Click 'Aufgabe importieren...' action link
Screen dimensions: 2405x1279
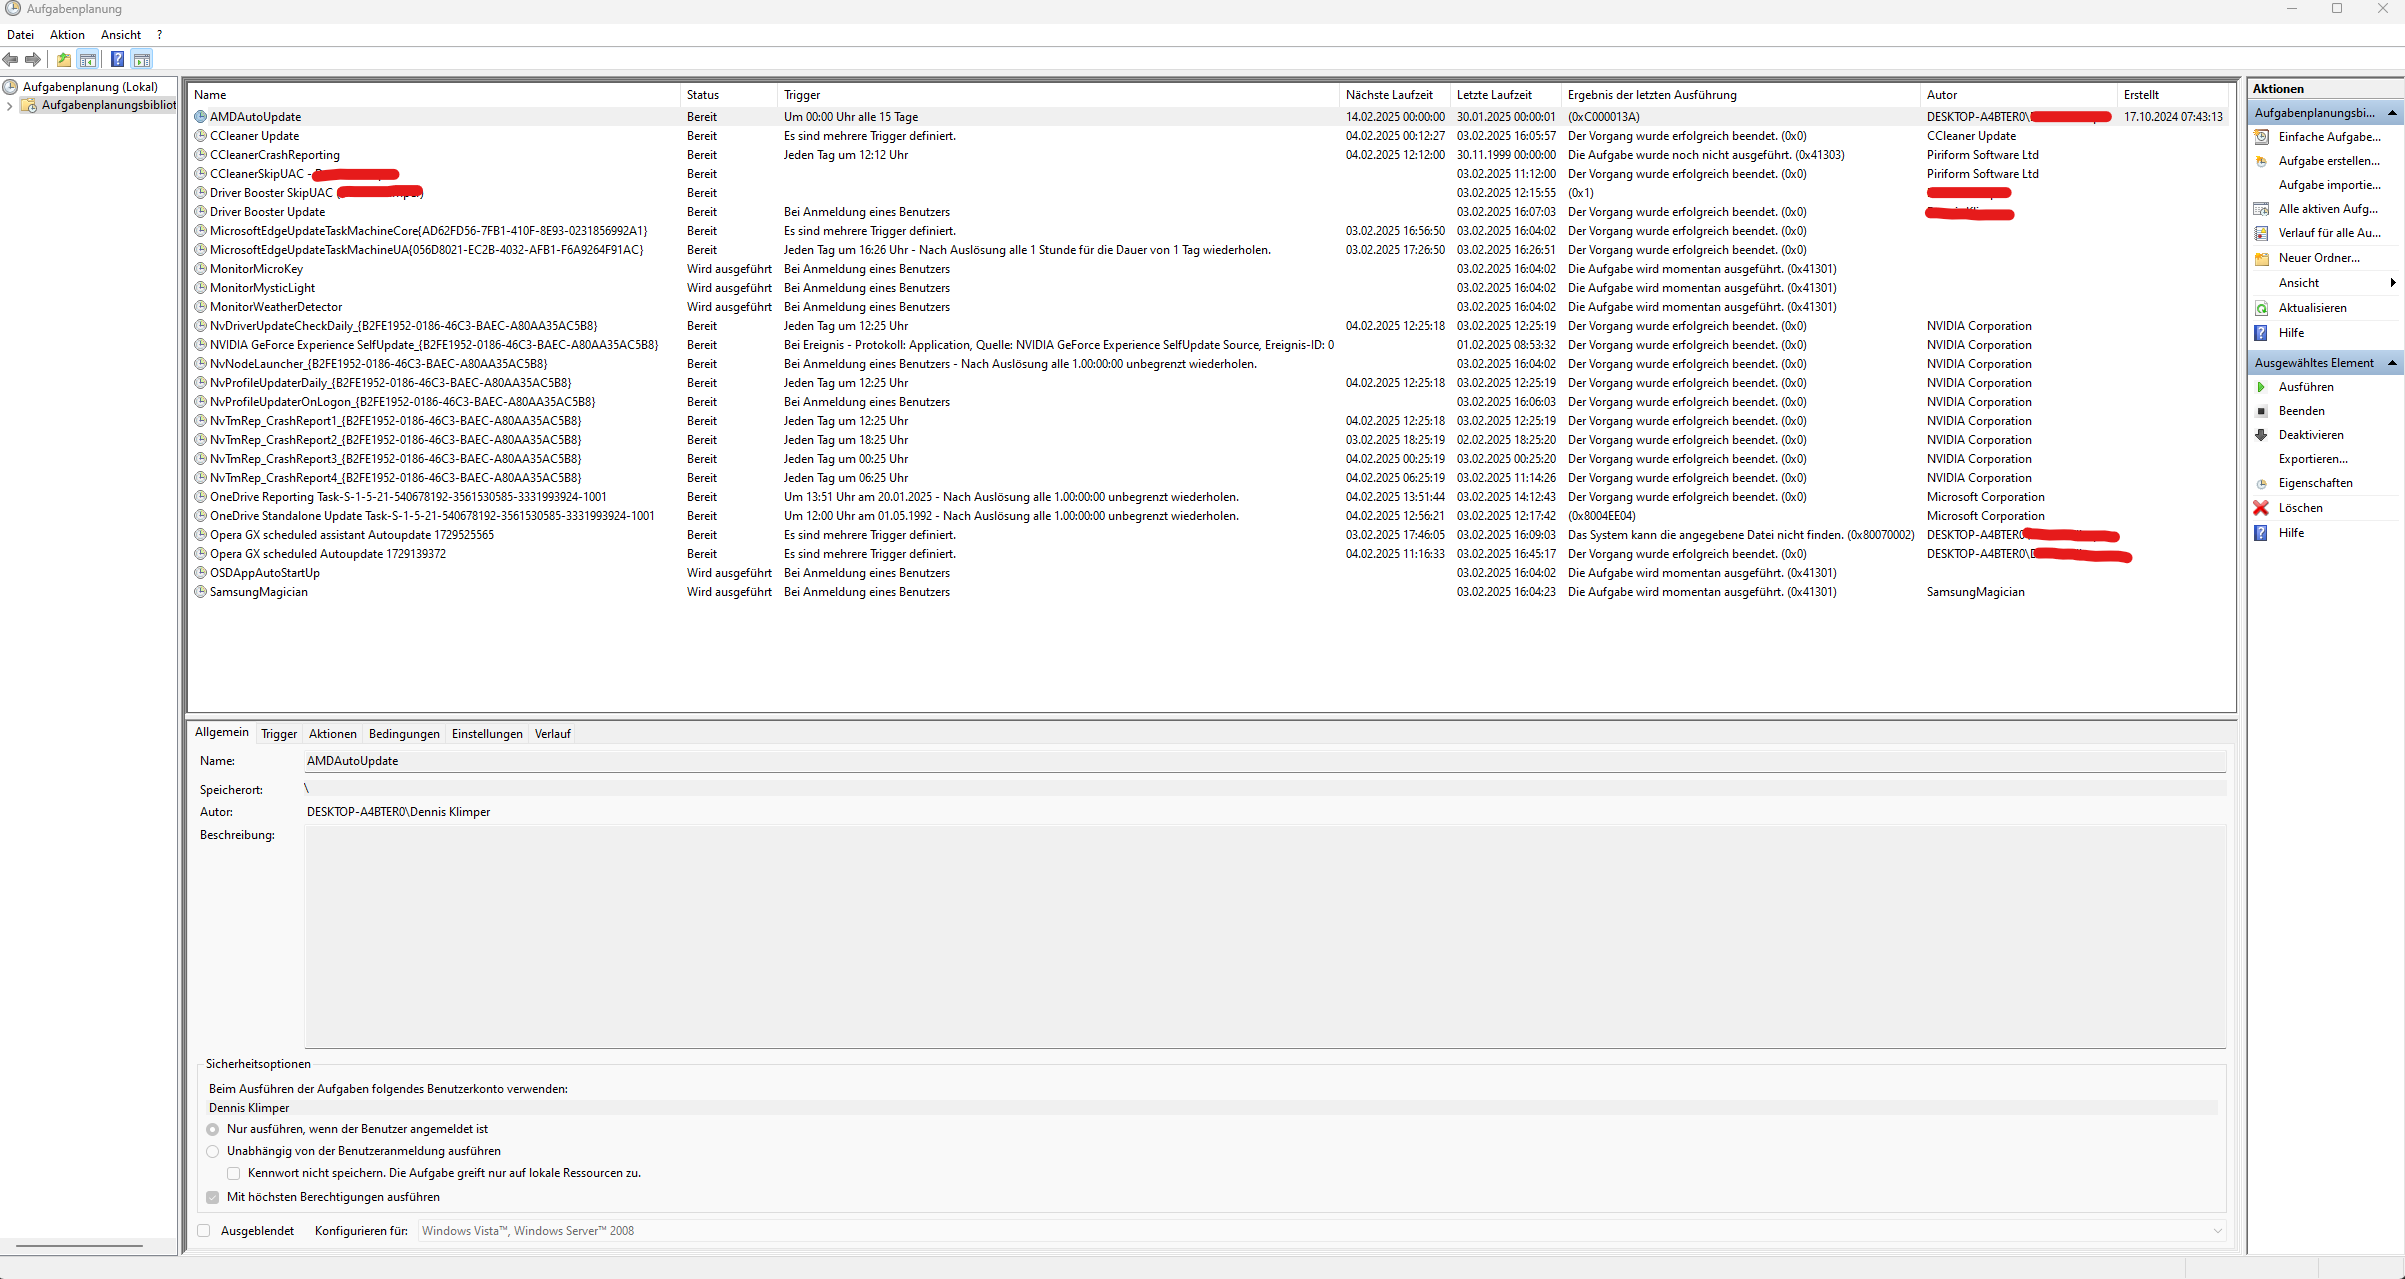(2329, 185)
